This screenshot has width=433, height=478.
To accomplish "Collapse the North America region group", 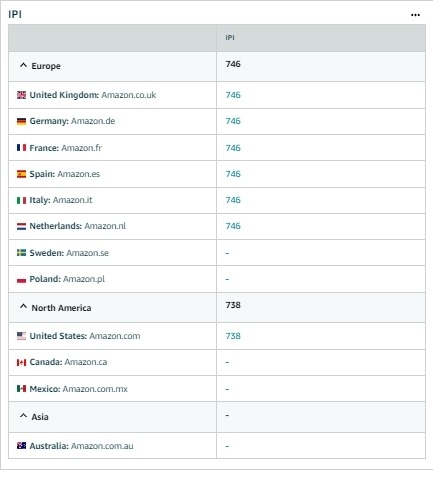I will point(23,306).
